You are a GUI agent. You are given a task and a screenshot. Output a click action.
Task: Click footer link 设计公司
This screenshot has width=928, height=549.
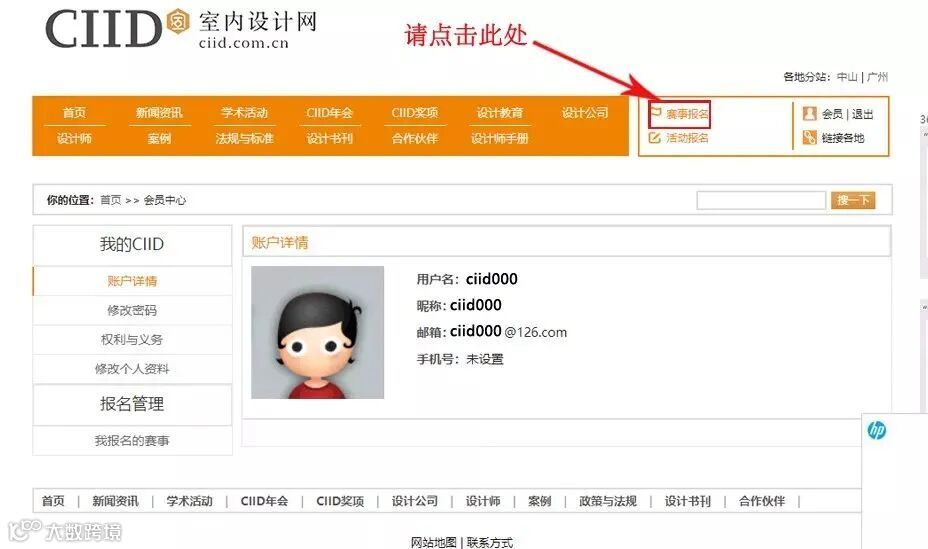coord(415,501)
